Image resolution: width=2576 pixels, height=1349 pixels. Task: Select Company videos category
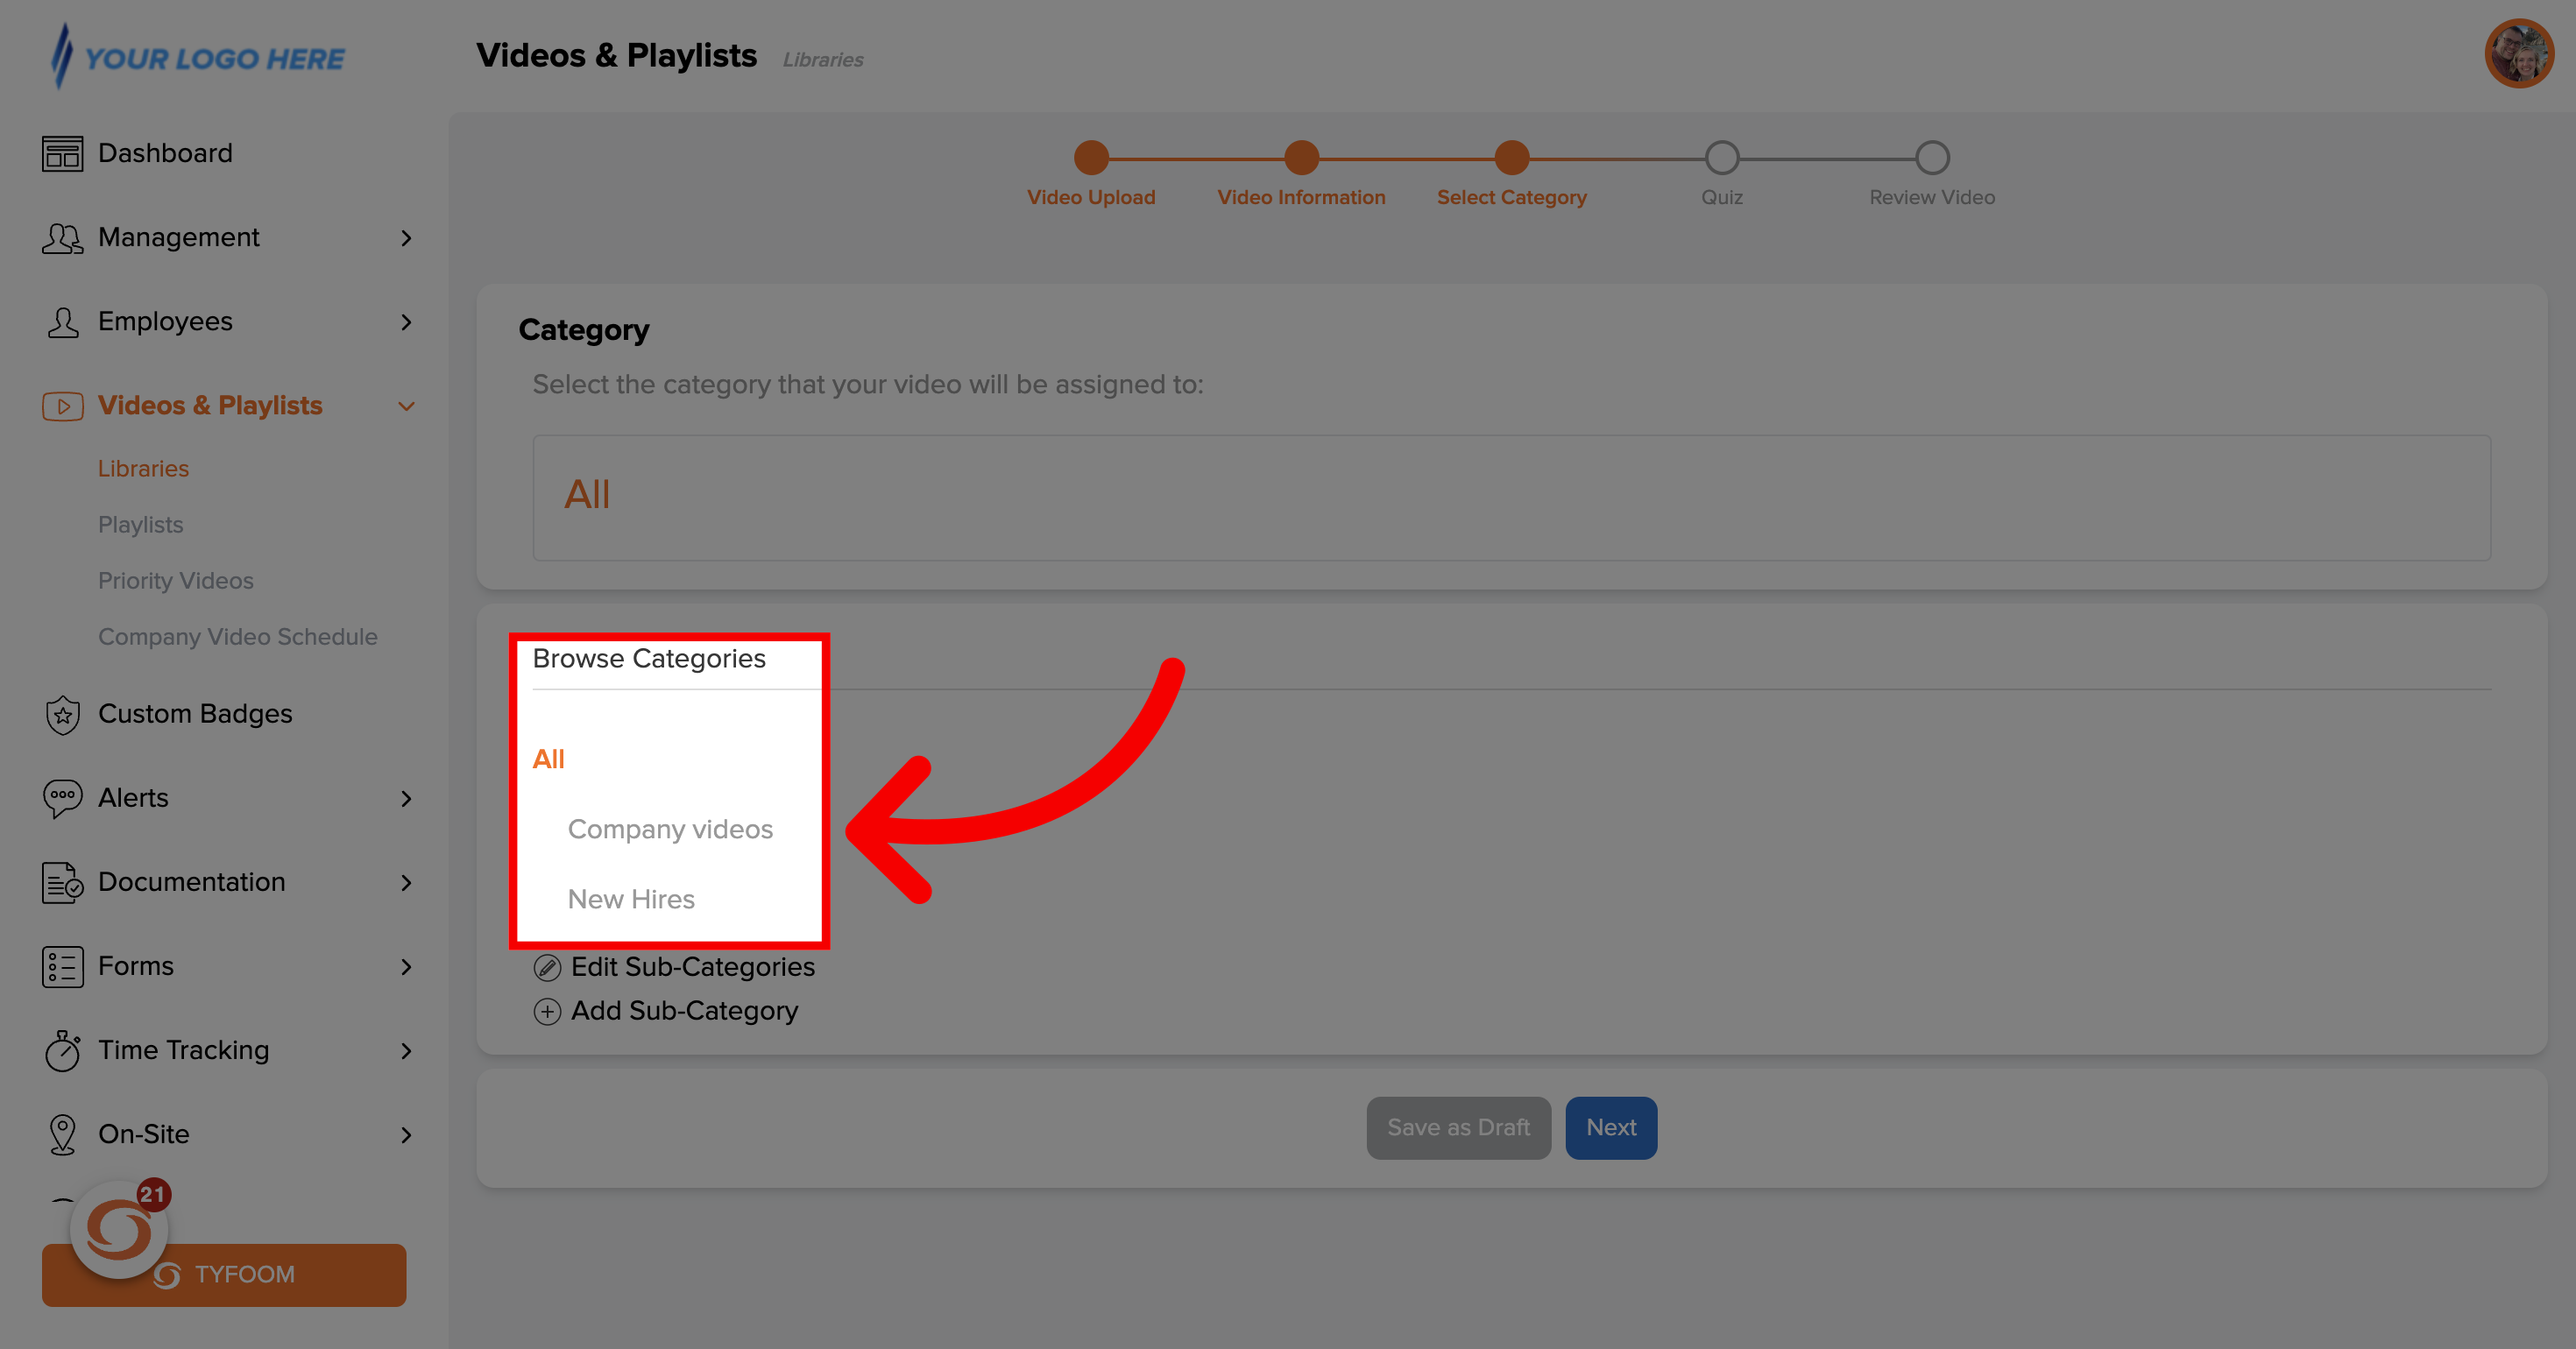[669, 830]
